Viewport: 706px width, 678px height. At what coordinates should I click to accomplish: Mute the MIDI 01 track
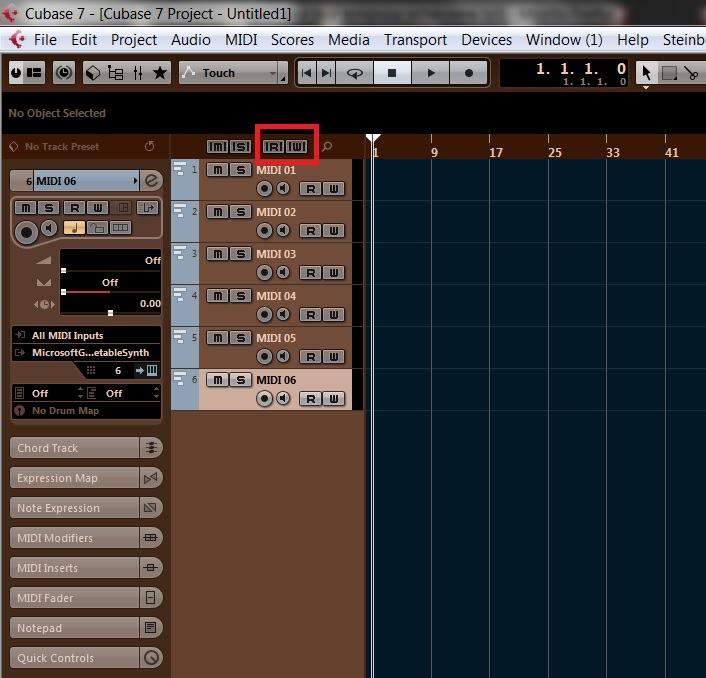[217, 170]
